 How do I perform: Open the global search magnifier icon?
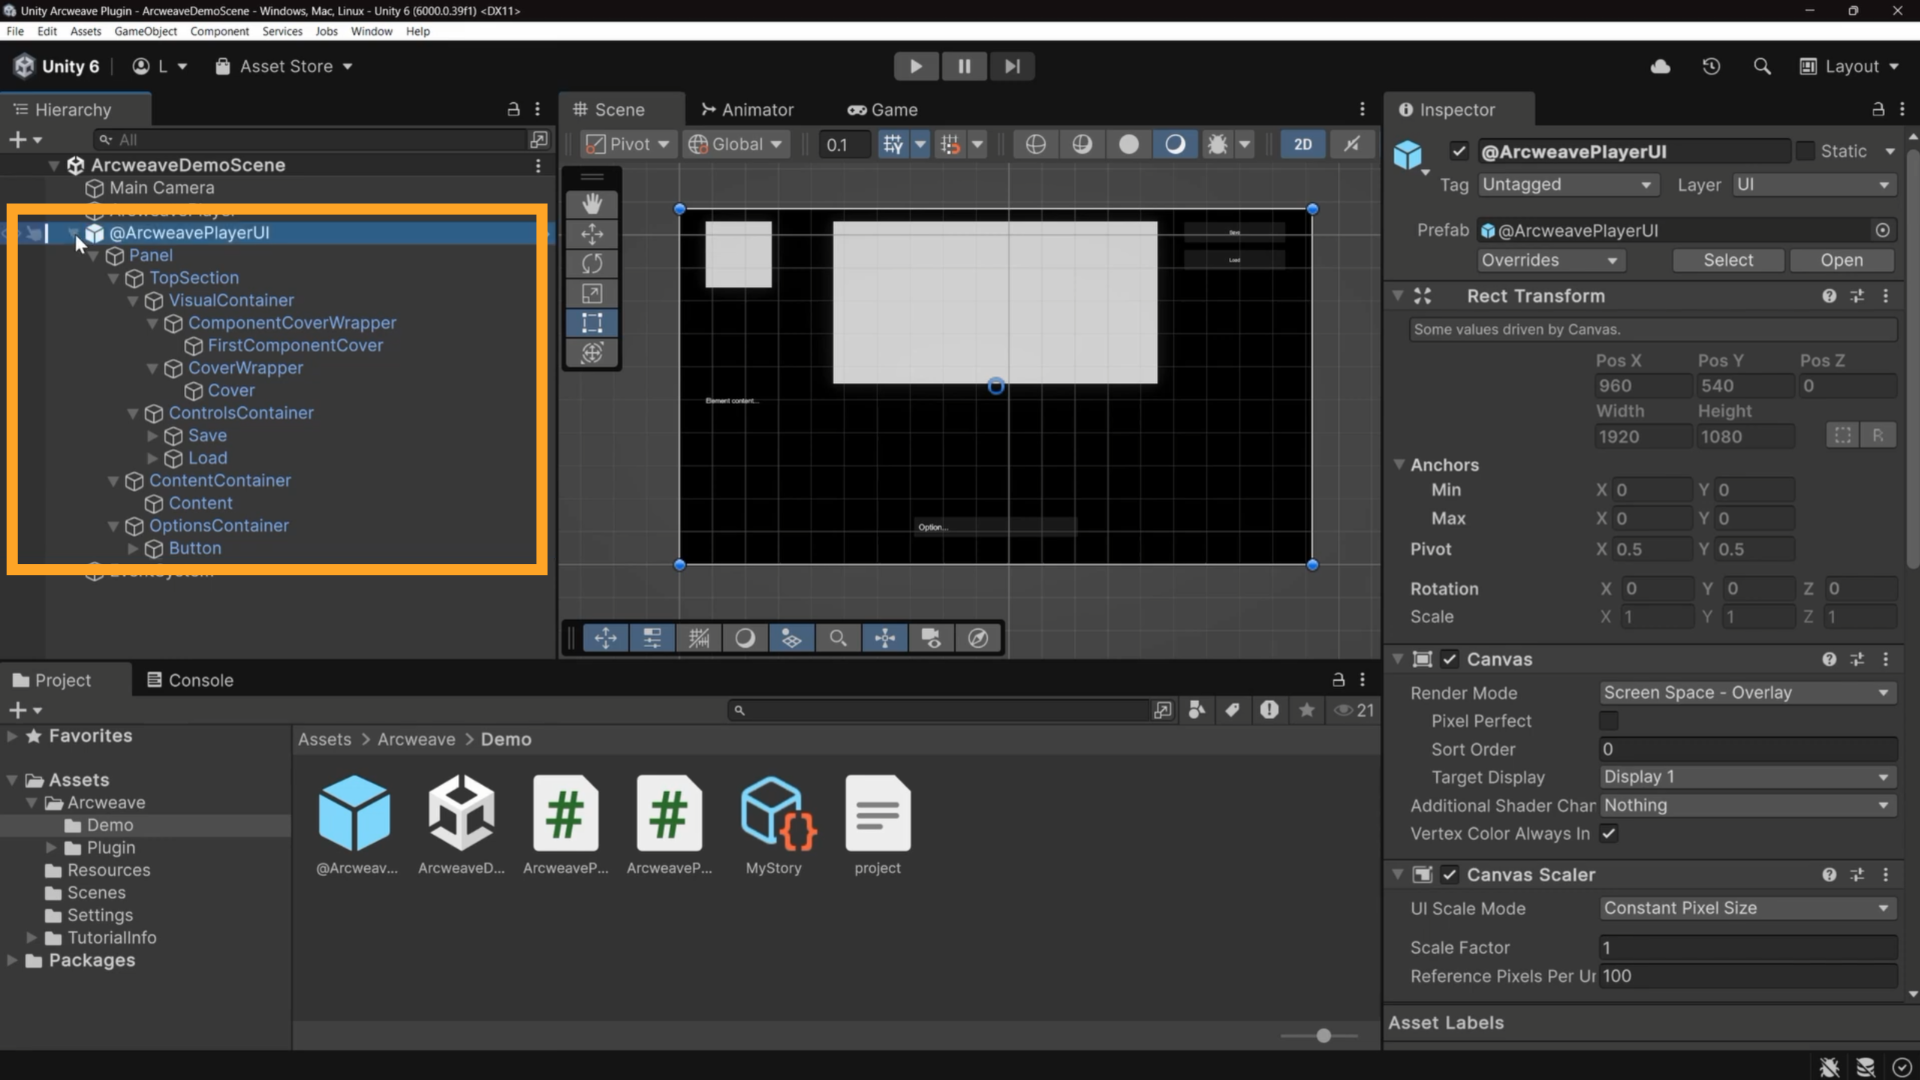point(1762,66)
